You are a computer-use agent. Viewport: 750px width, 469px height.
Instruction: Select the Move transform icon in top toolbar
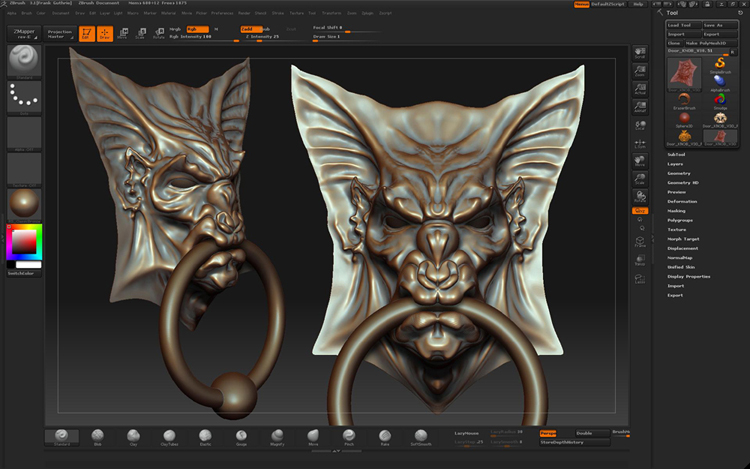pyautogui.click(x=122, y=33)
